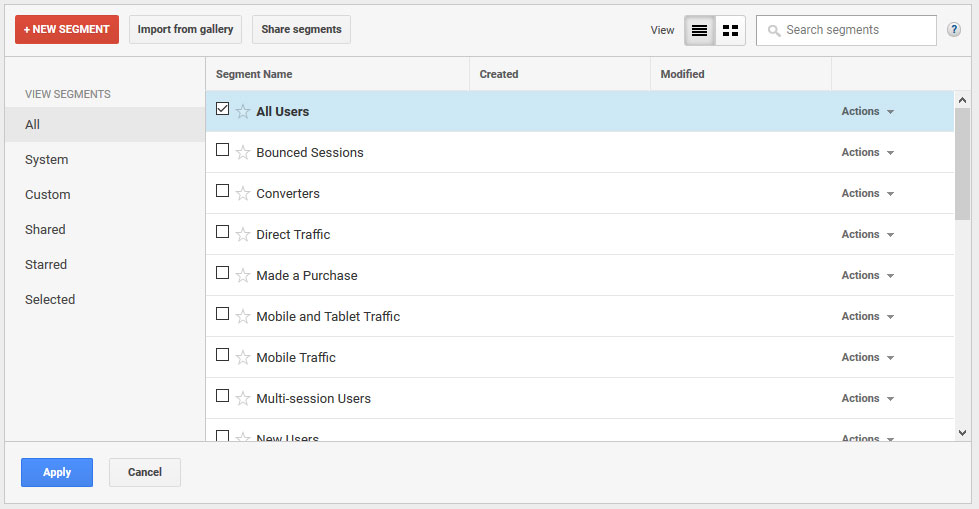Click the search magnifier icon
This screenshot has height=509, width=979.
tap(774, 31)
